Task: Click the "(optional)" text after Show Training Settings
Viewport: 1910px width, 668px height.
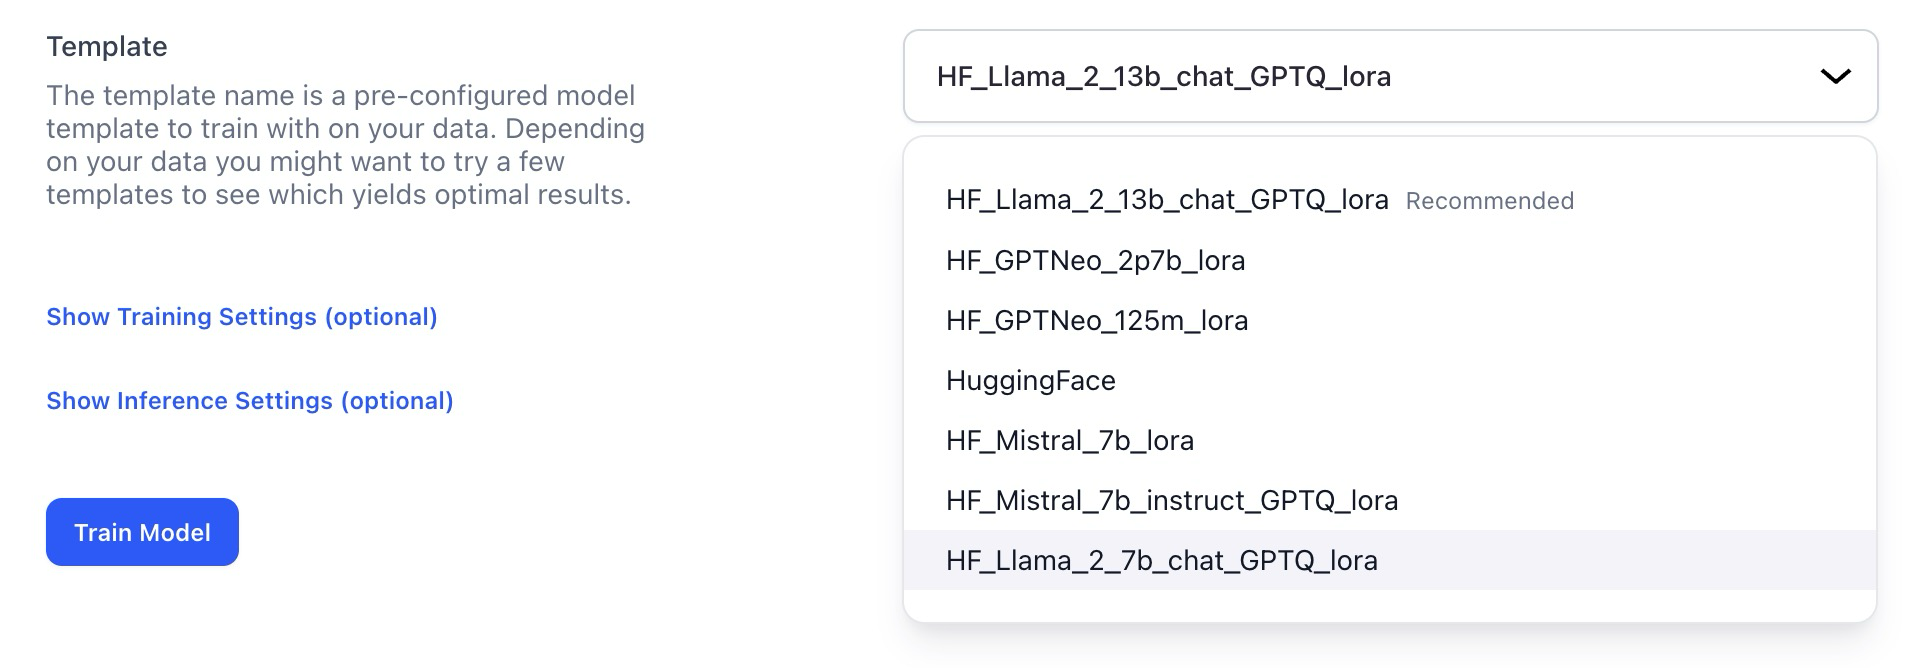Action: [x=381, y=317]
